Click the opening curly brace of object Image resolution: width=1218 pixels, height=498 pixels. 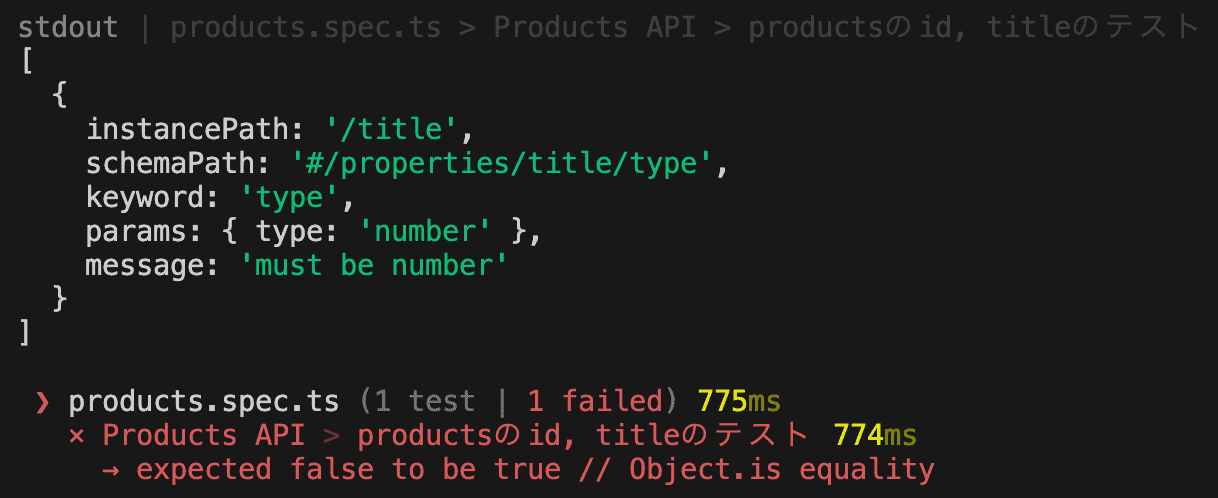(59, 96)
